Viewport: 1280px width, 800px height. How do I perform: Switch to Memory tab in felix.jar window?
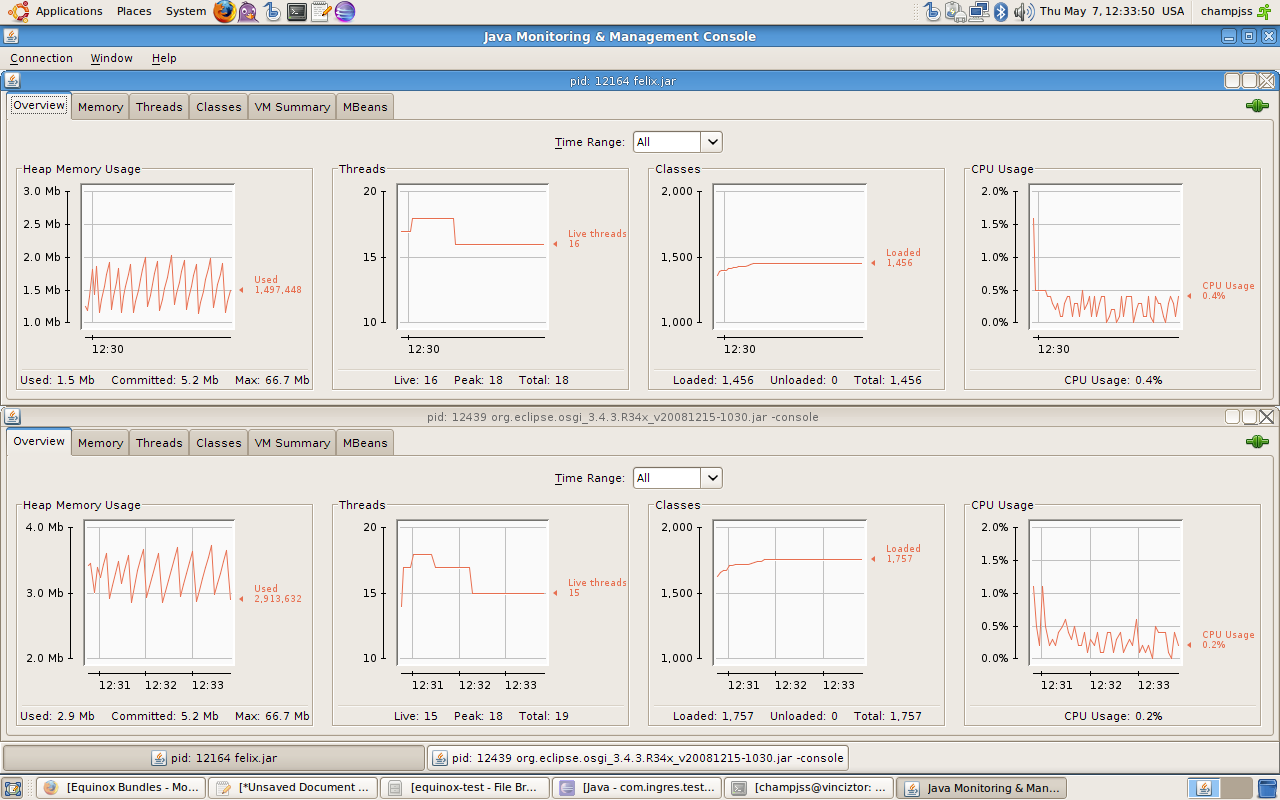tap(100, 107)
